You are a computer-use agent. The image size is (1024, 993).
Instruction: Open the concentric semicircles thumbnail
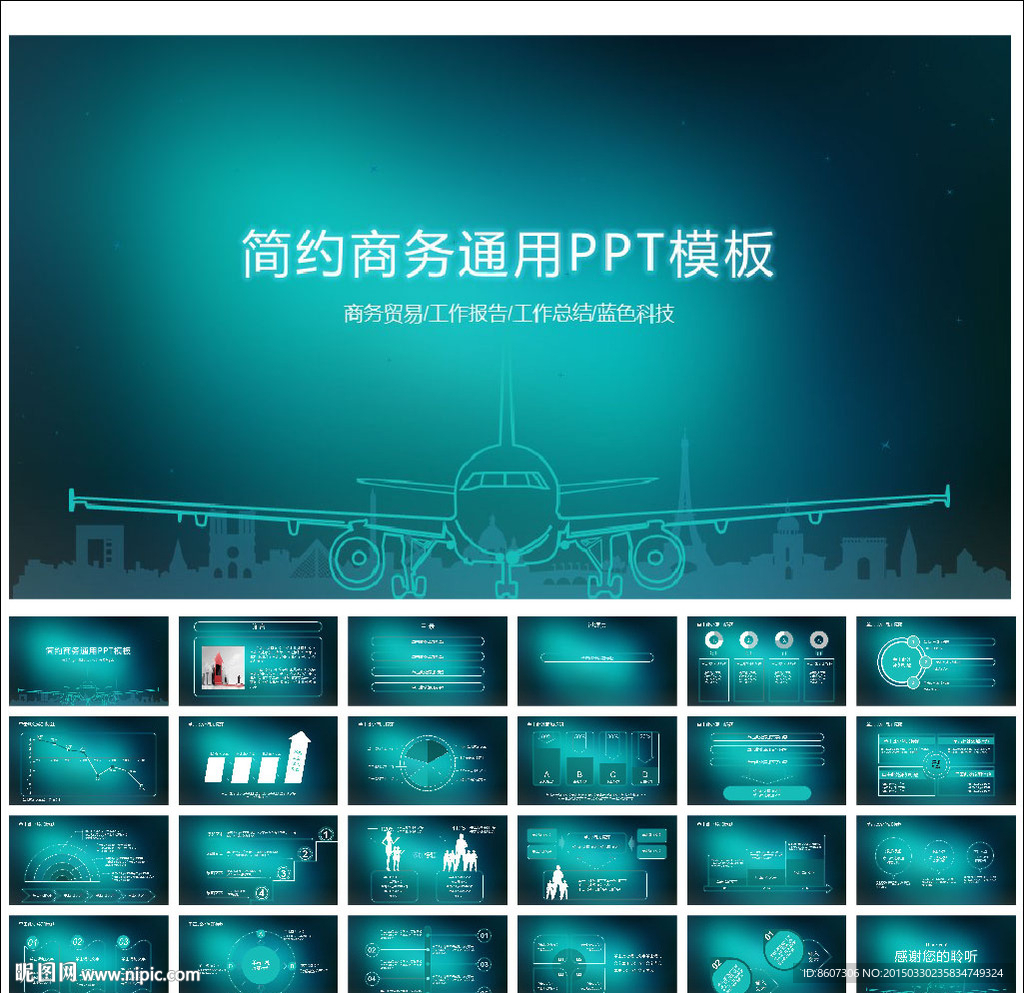point(89,860)
